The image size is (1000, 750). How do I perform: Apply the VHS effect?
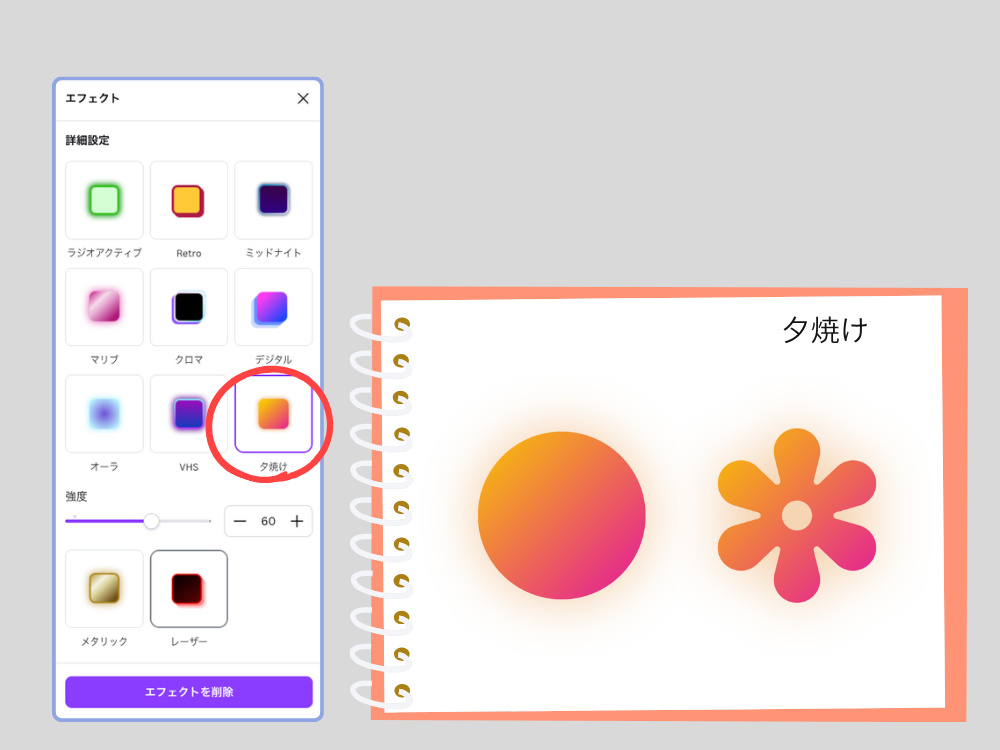189,414
